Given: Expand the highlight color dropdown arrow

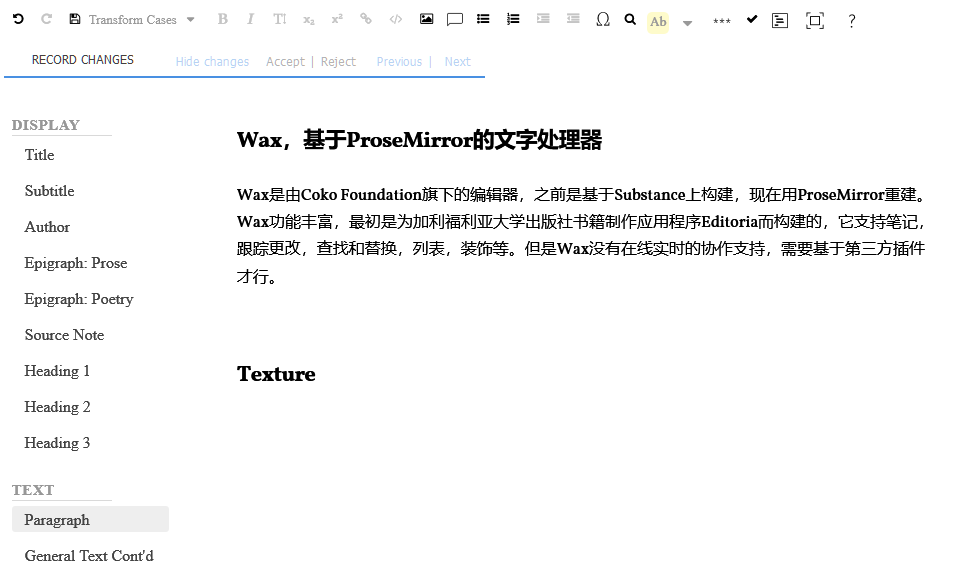Looking at the screenshot, I should [x=688, y=23].
